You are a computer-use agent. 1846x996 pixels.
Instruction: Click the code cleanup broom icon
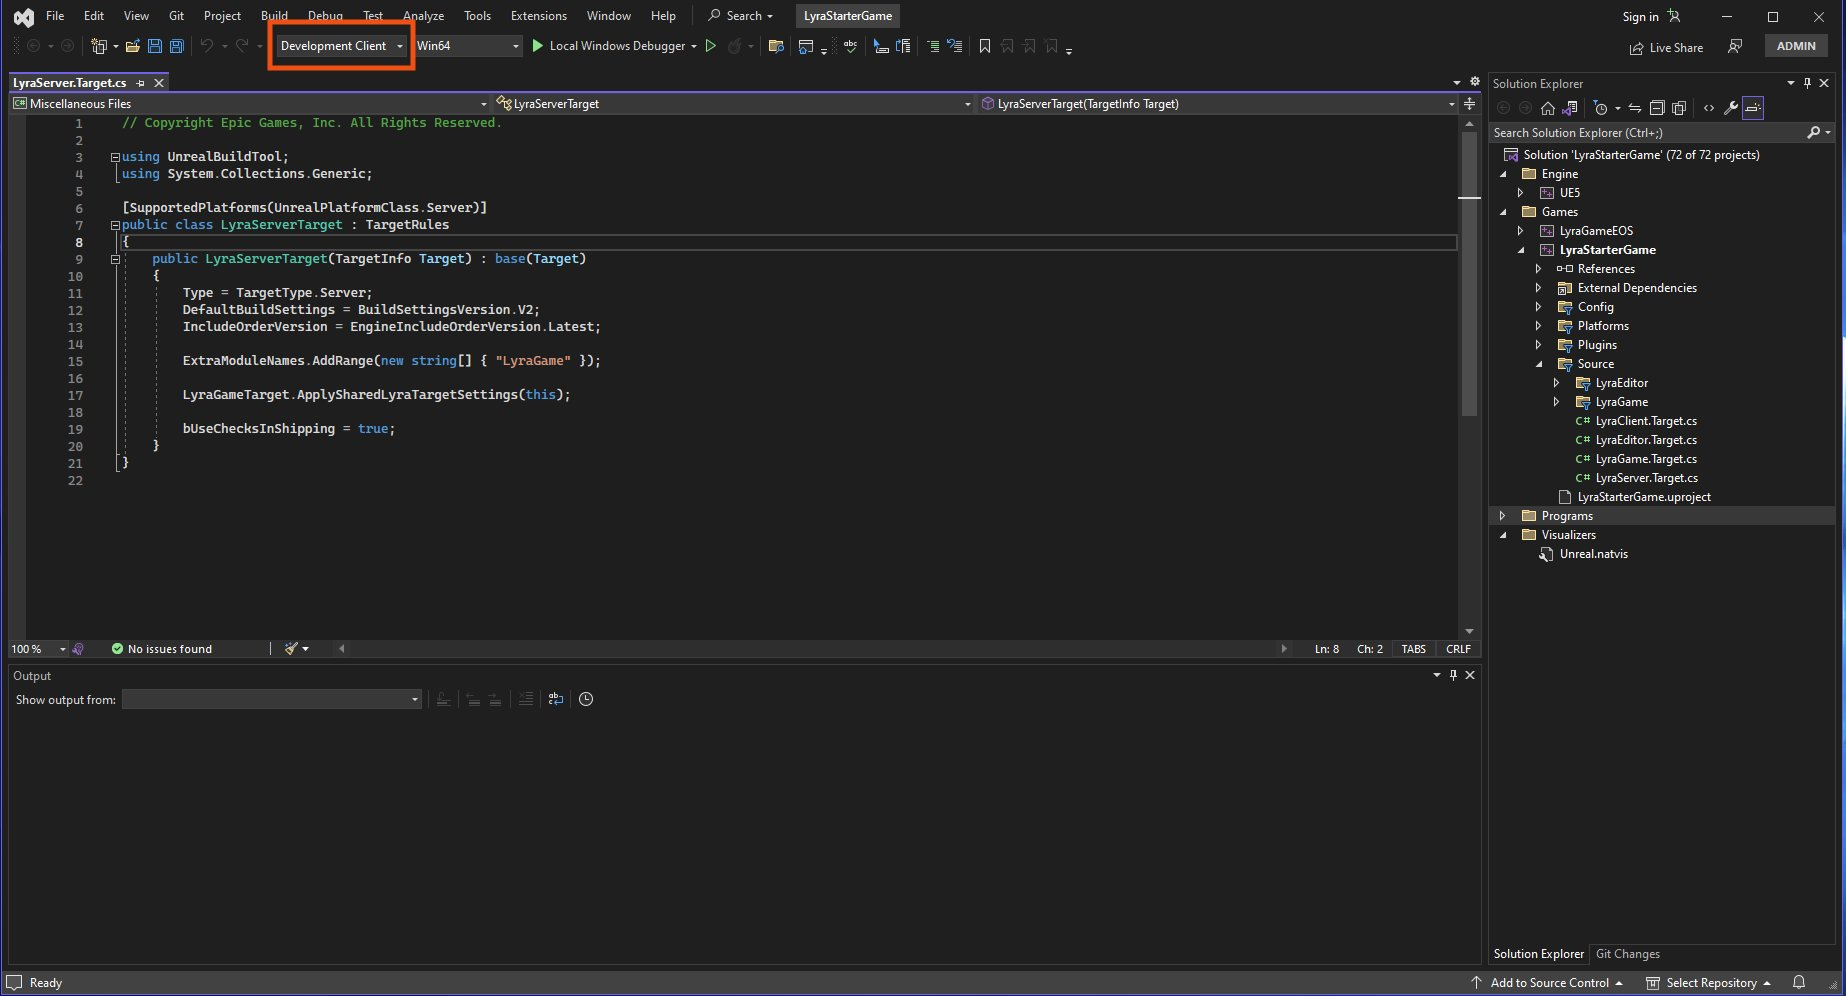291,649
